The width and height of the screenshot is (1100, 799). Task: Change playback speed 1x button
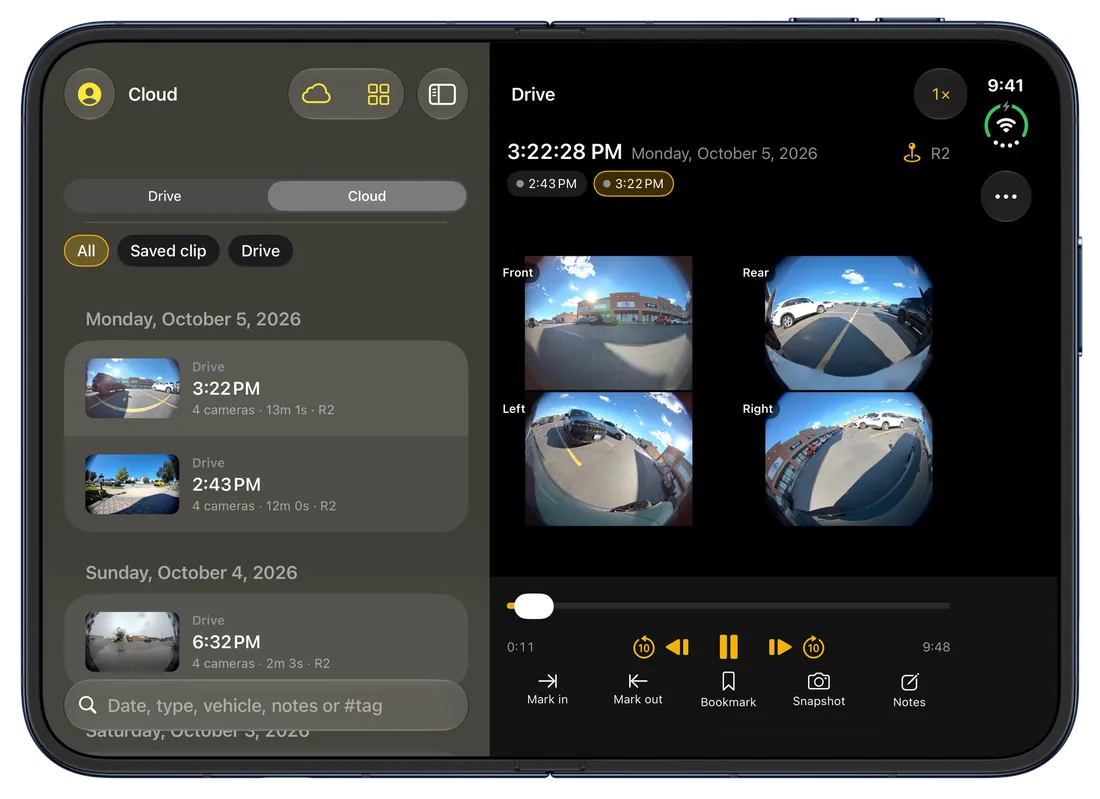[941, 94]
